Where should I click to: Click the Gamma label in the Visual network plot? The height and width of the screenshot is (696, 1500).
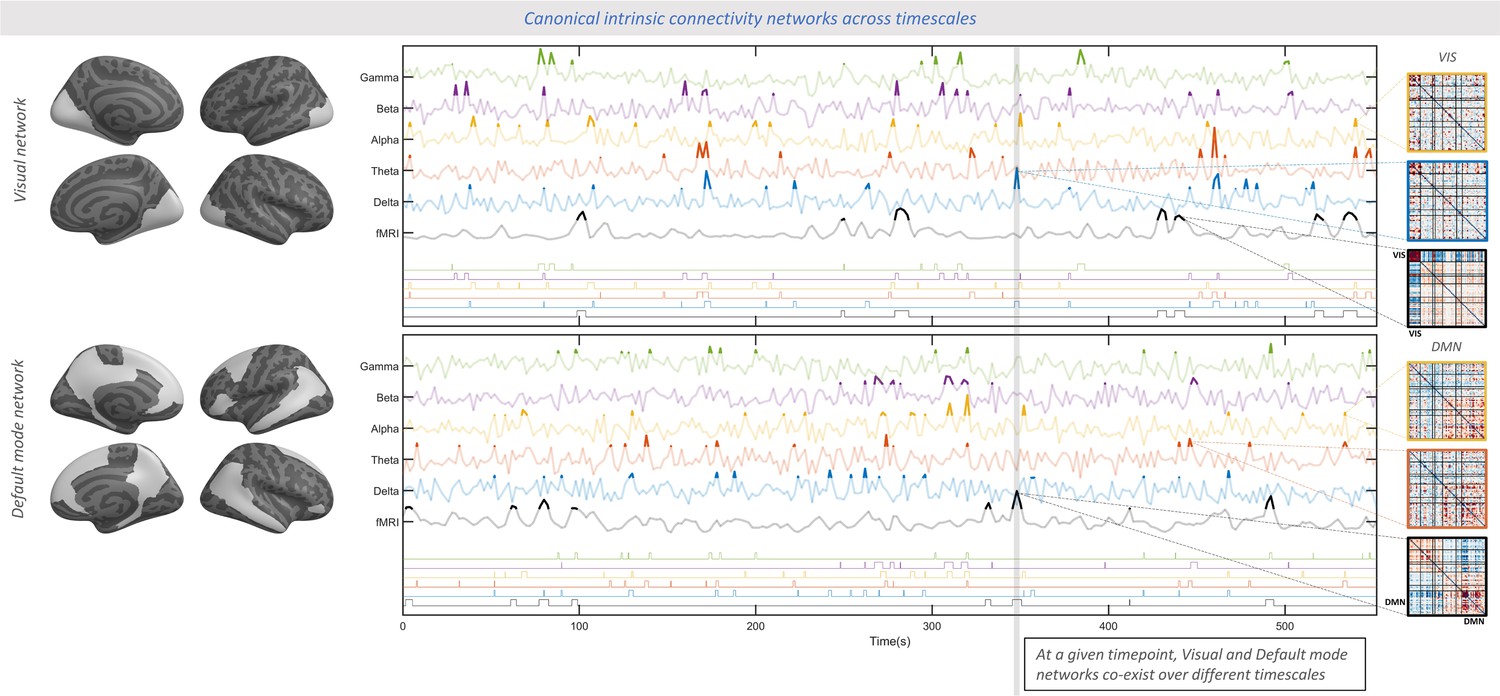coord(380,77)
